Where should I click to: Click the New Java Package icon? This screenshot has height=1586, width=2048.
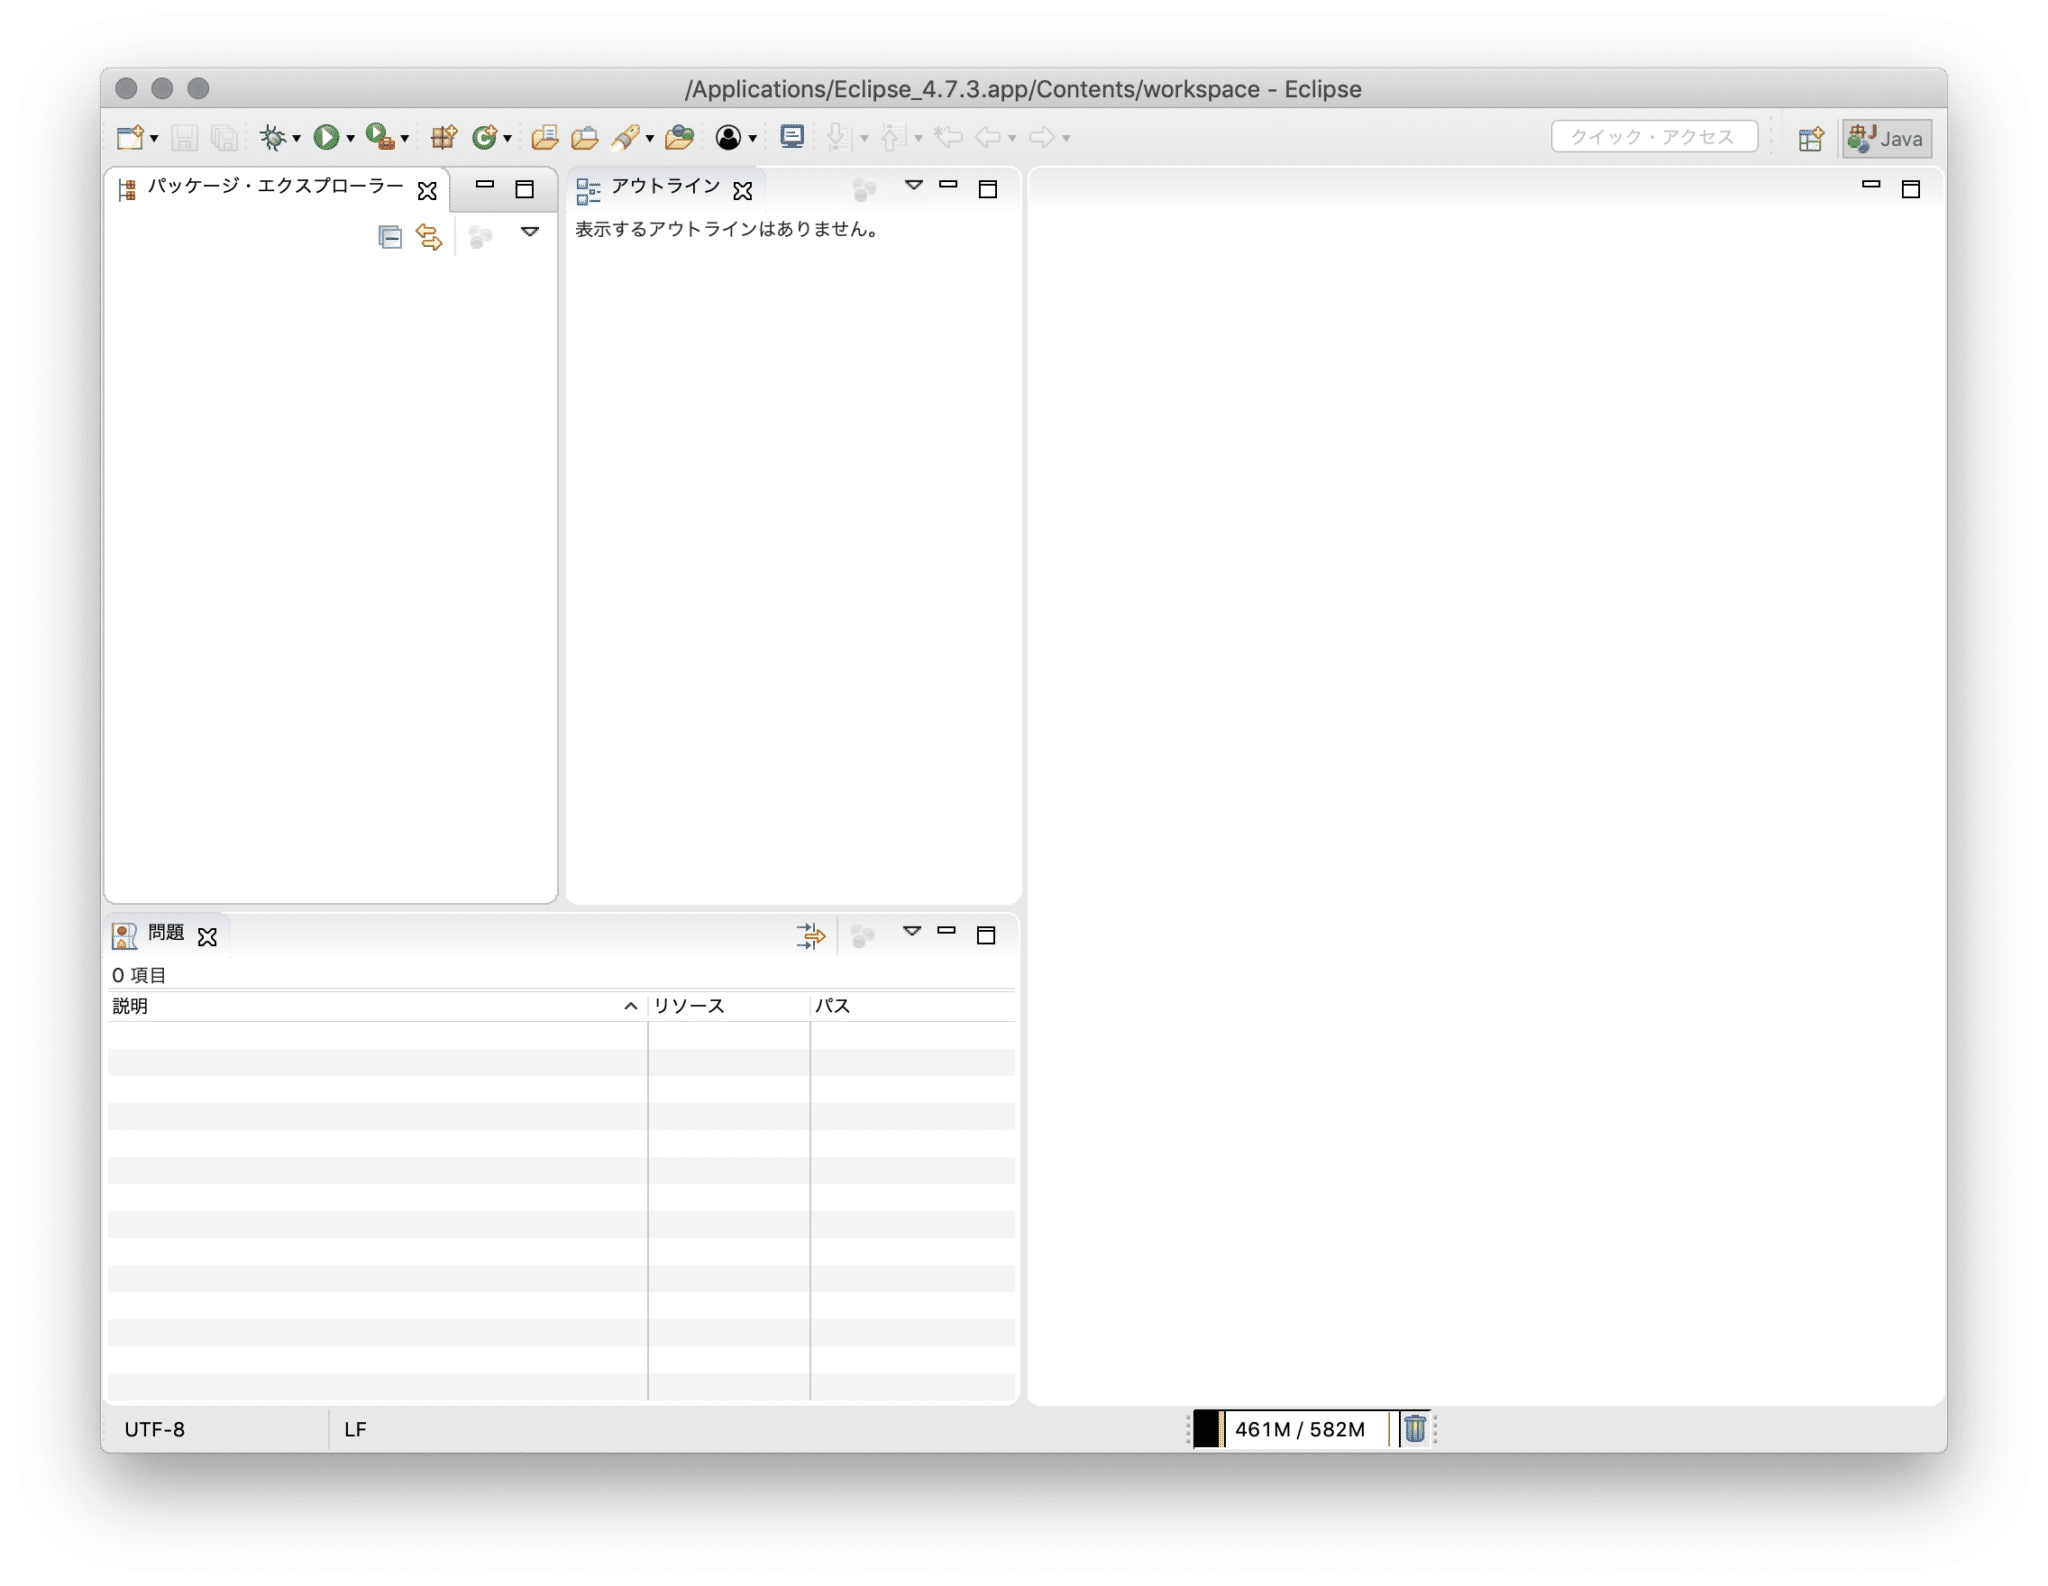pyautogui.click(x=443, y=138)
